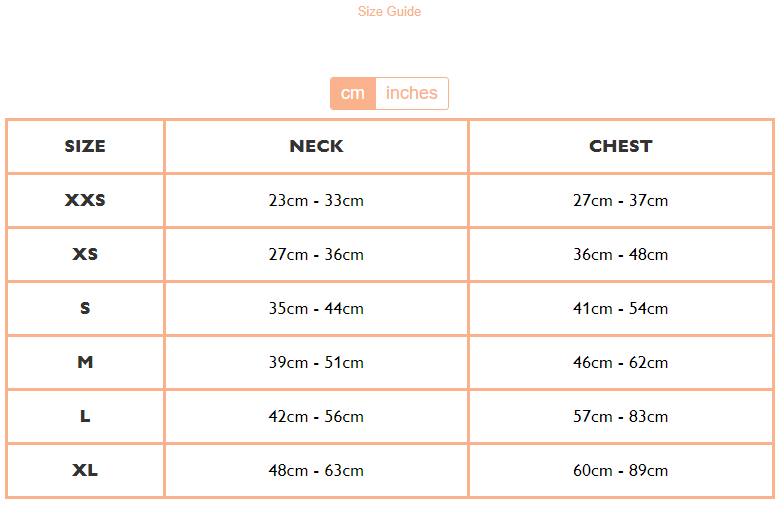Viewport: 778px width, 517px height.
Task: Click M chest measurement 46cm - 62cm
Action: (620, 362)
